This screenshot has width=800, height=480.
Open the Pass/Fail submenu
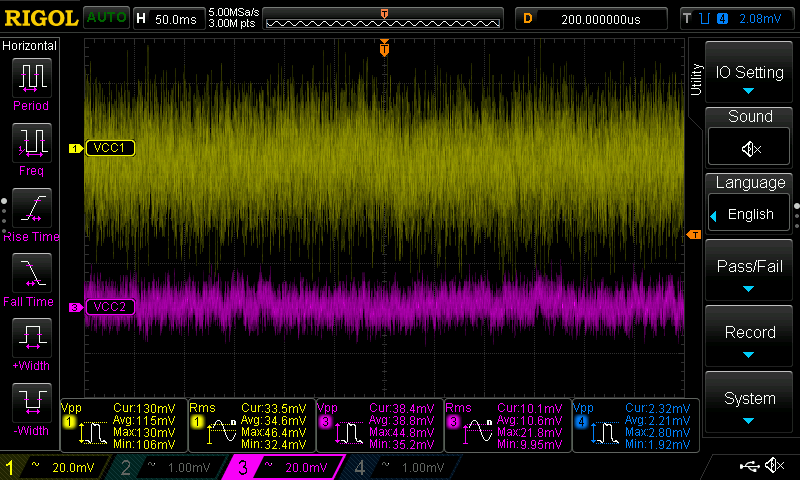point(749,270)
